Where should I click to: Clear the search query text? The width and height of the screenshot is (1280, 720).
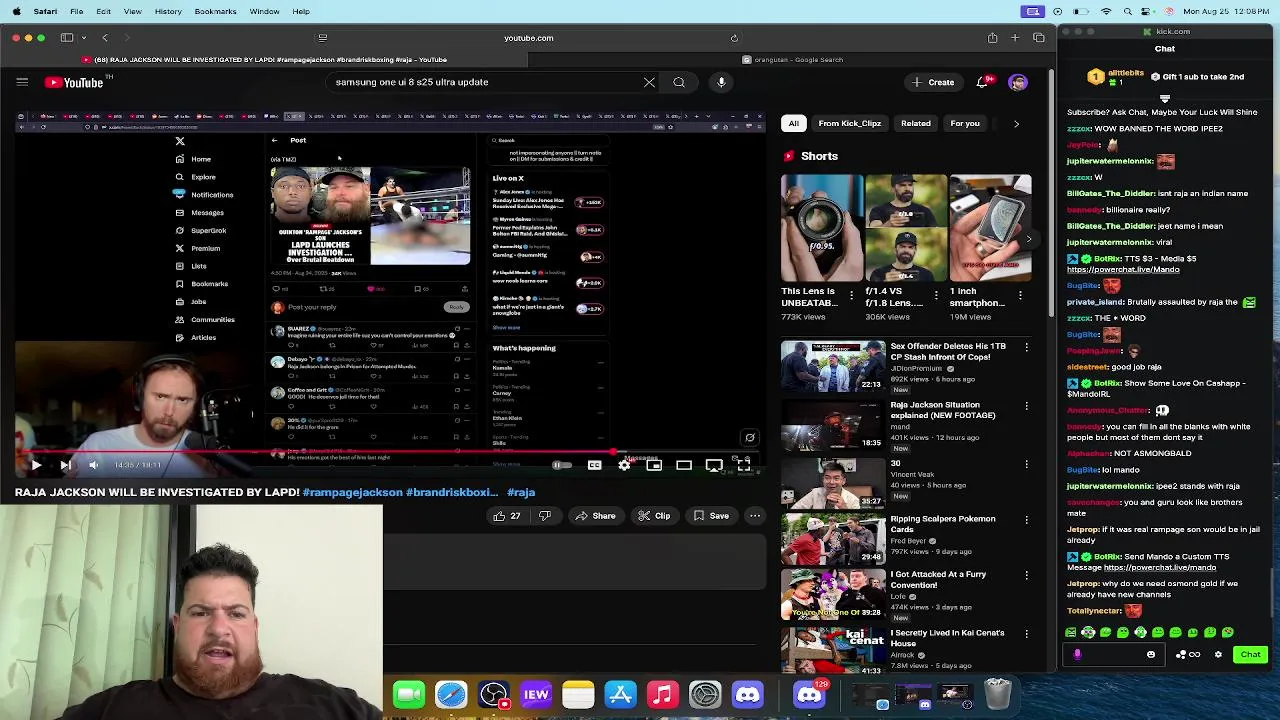(x=649, y=82)
